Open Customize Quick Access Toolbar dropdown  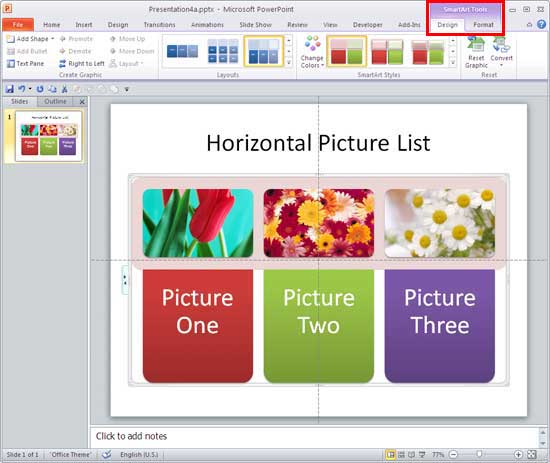(x=127, y=89)
